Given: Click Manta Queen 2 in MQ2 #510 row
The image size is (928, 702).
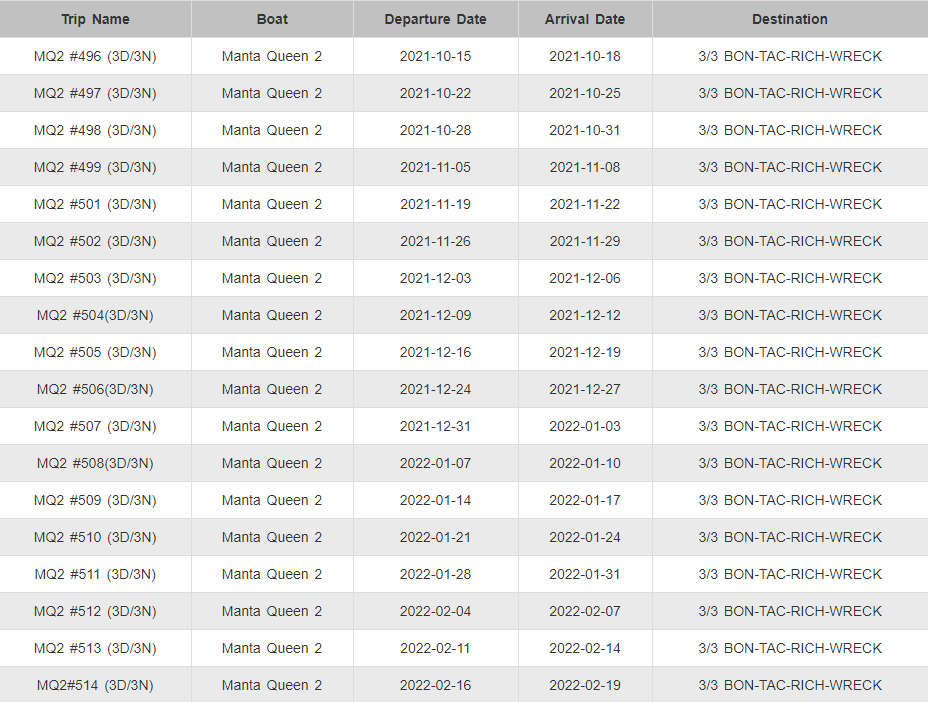Looking at the screenshot, I should [x=272, y=537].
